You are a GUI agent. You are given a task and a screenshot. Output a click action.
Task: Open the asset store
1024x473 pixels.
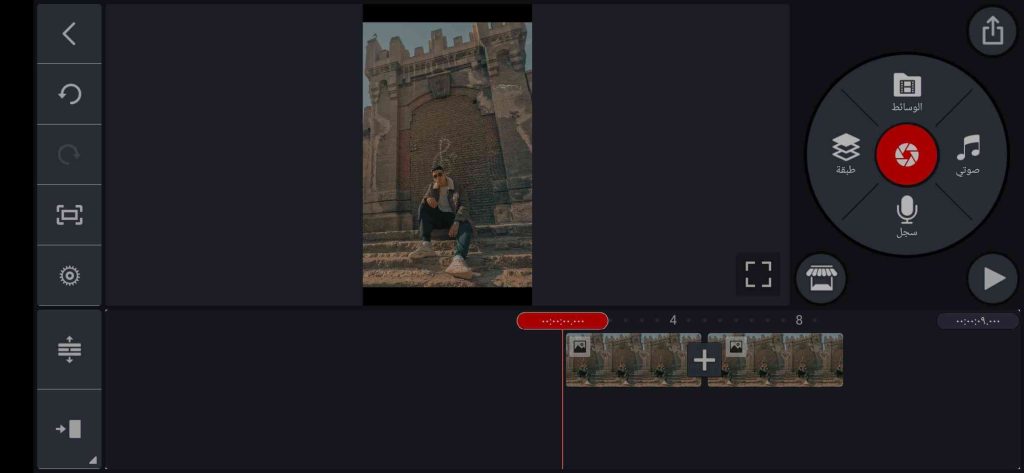click(821, 278)
